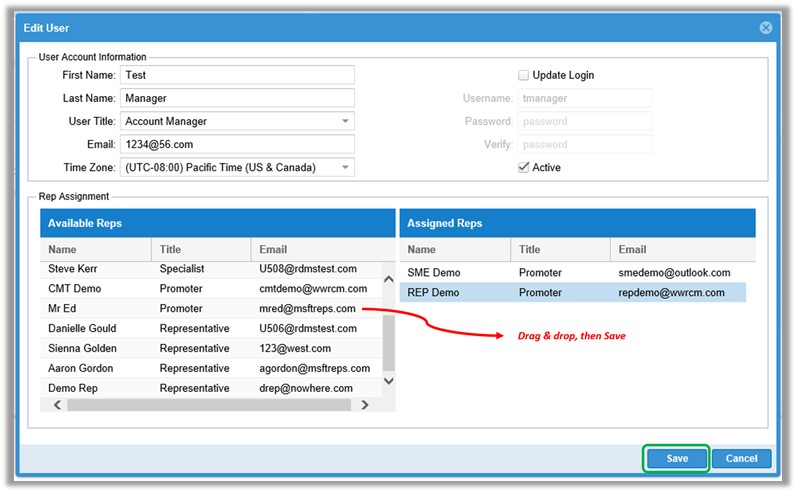Close the Edit User dialog
797x493 pixels.
point(766,28)
